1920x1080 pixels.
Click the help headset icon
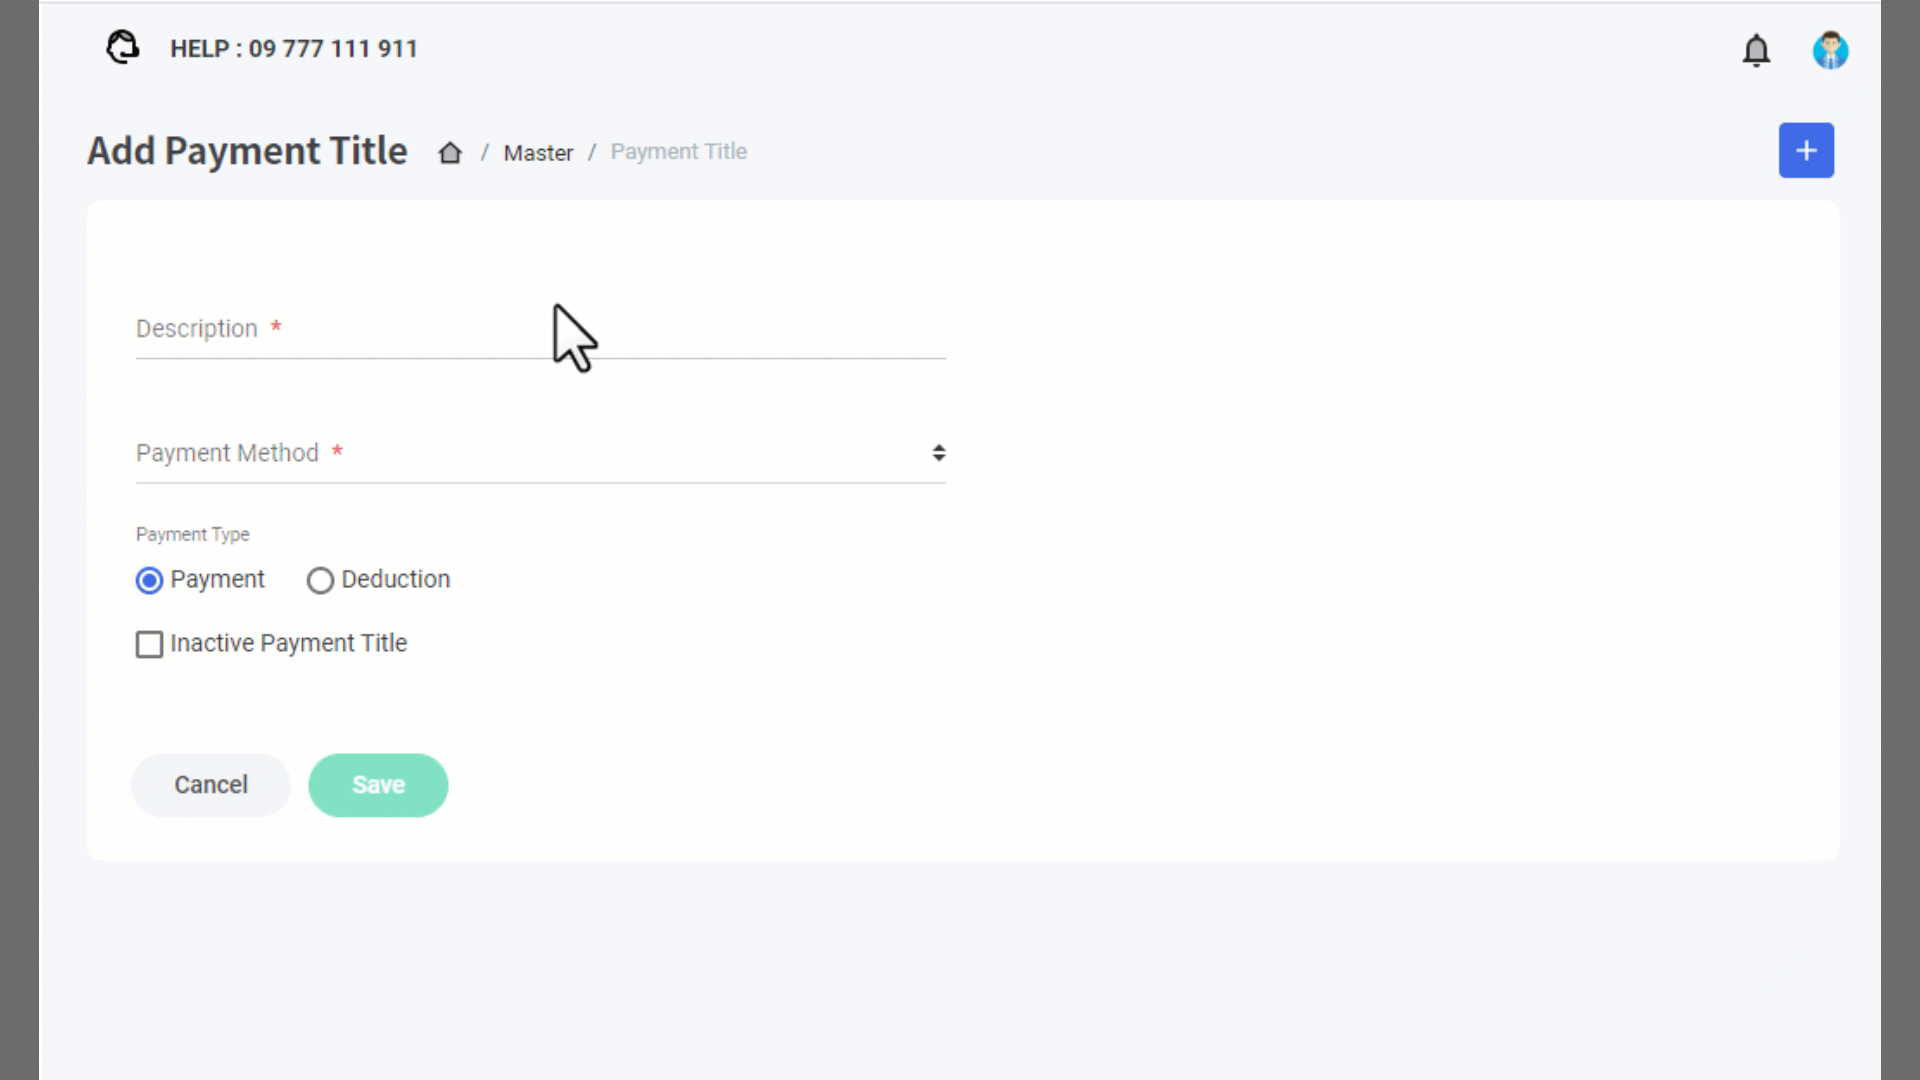pos(123,47)
